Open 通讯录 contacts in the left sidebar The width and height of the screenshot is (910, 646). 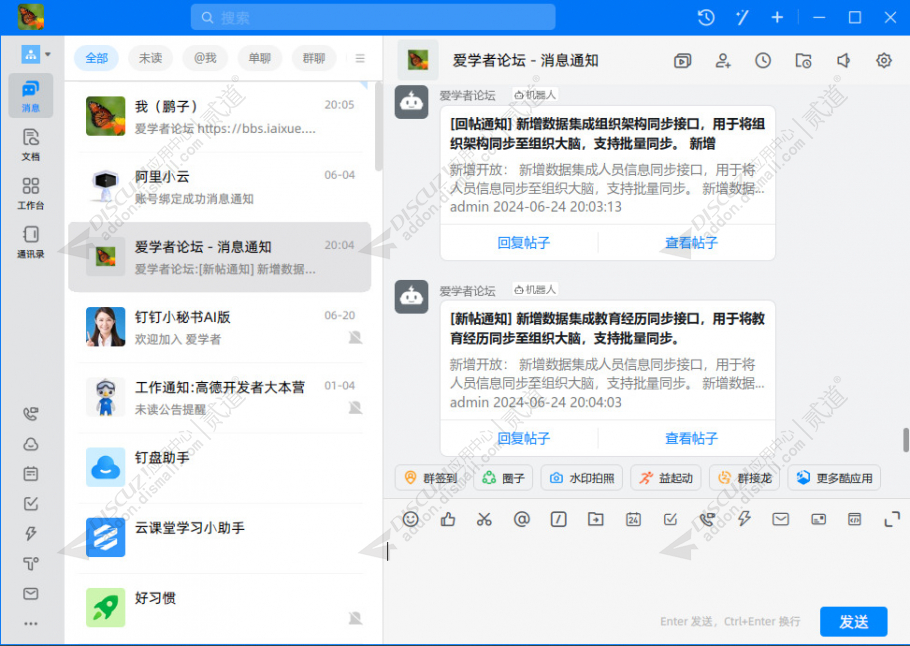(x=30, y=236)
